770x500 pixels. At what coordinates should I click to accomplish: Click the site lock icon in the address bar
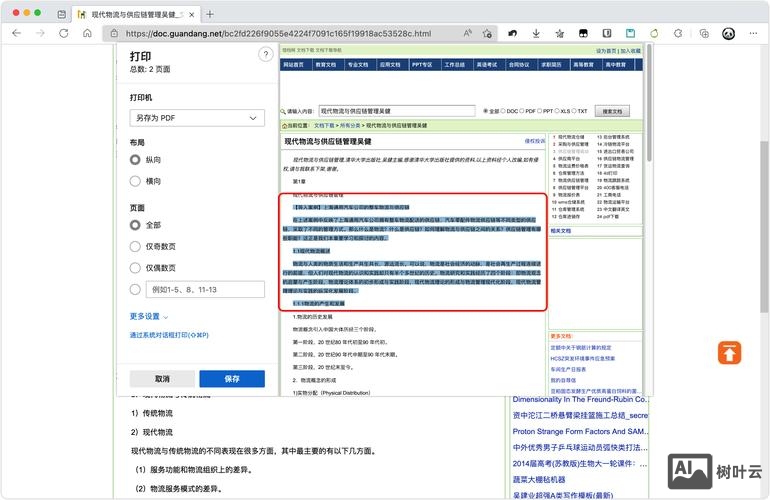click(114, 33)
